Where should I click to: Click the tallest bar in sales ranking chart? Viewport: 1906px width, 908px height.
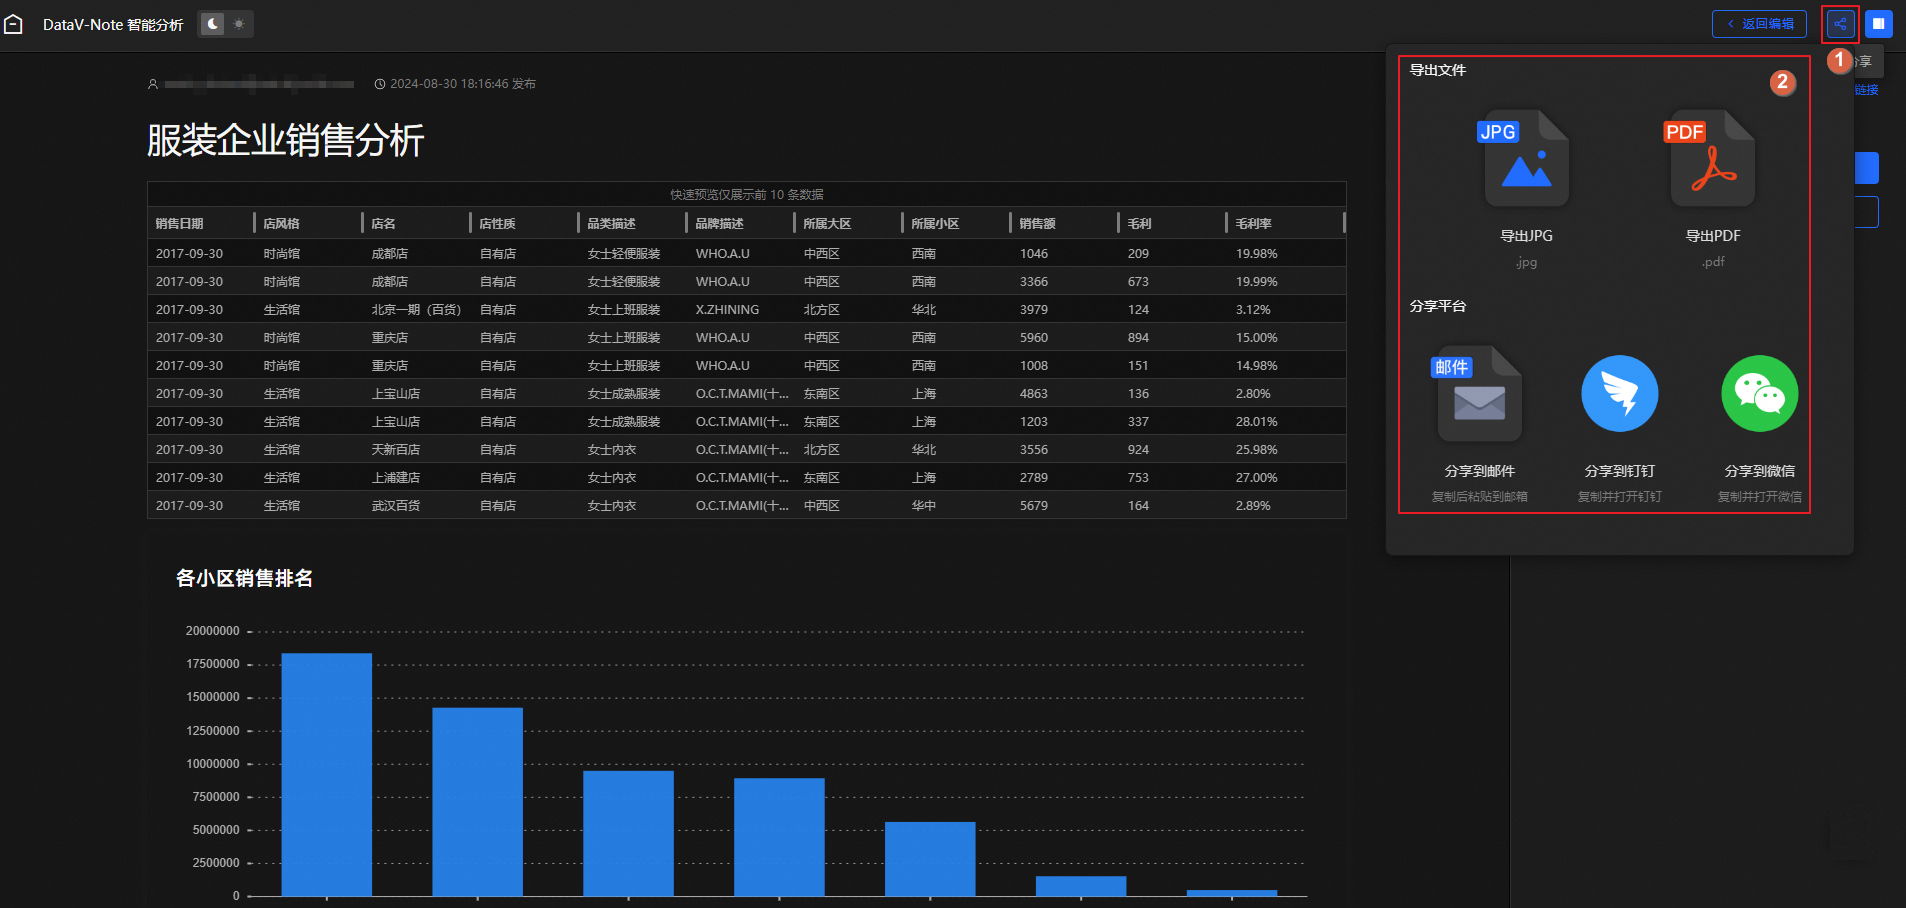(x=327, y=775)
